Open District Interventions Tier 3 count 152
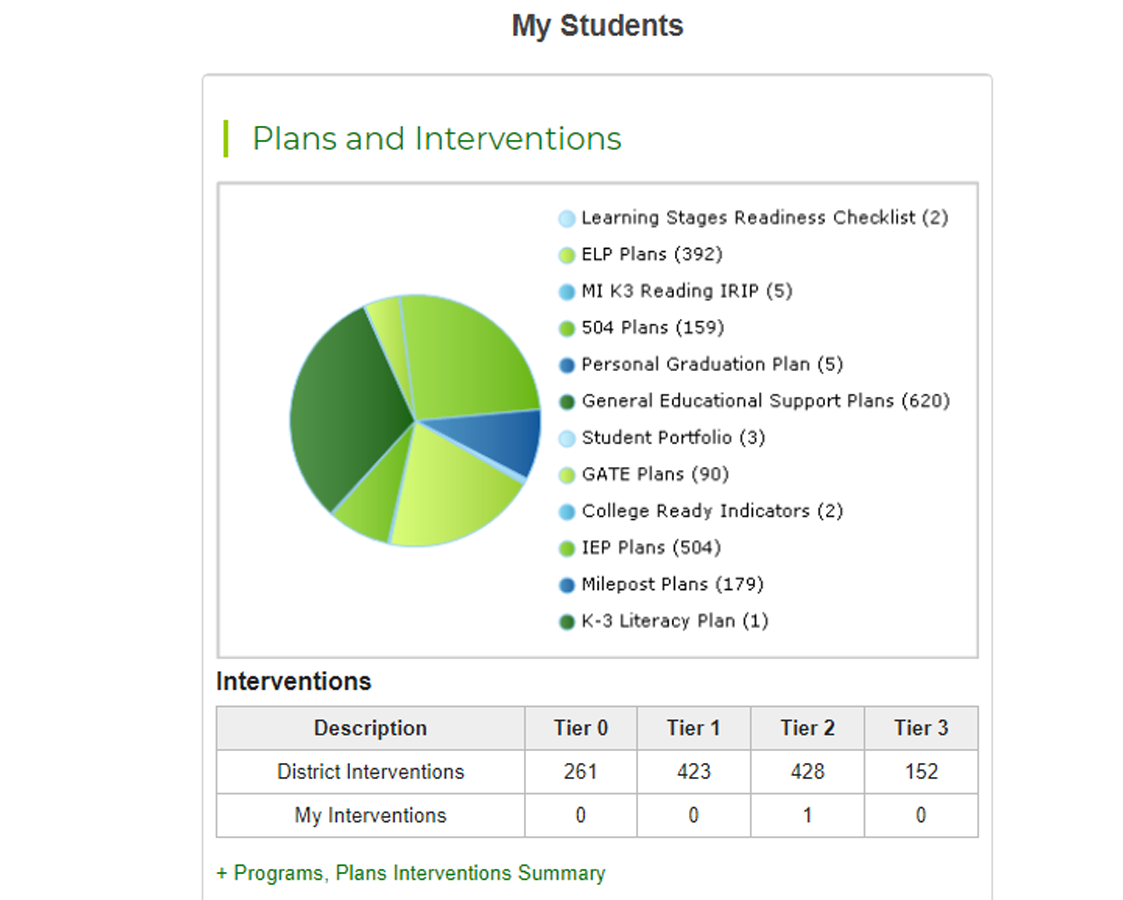This screenshot has width=1123, height=900. tap(921, 772)
